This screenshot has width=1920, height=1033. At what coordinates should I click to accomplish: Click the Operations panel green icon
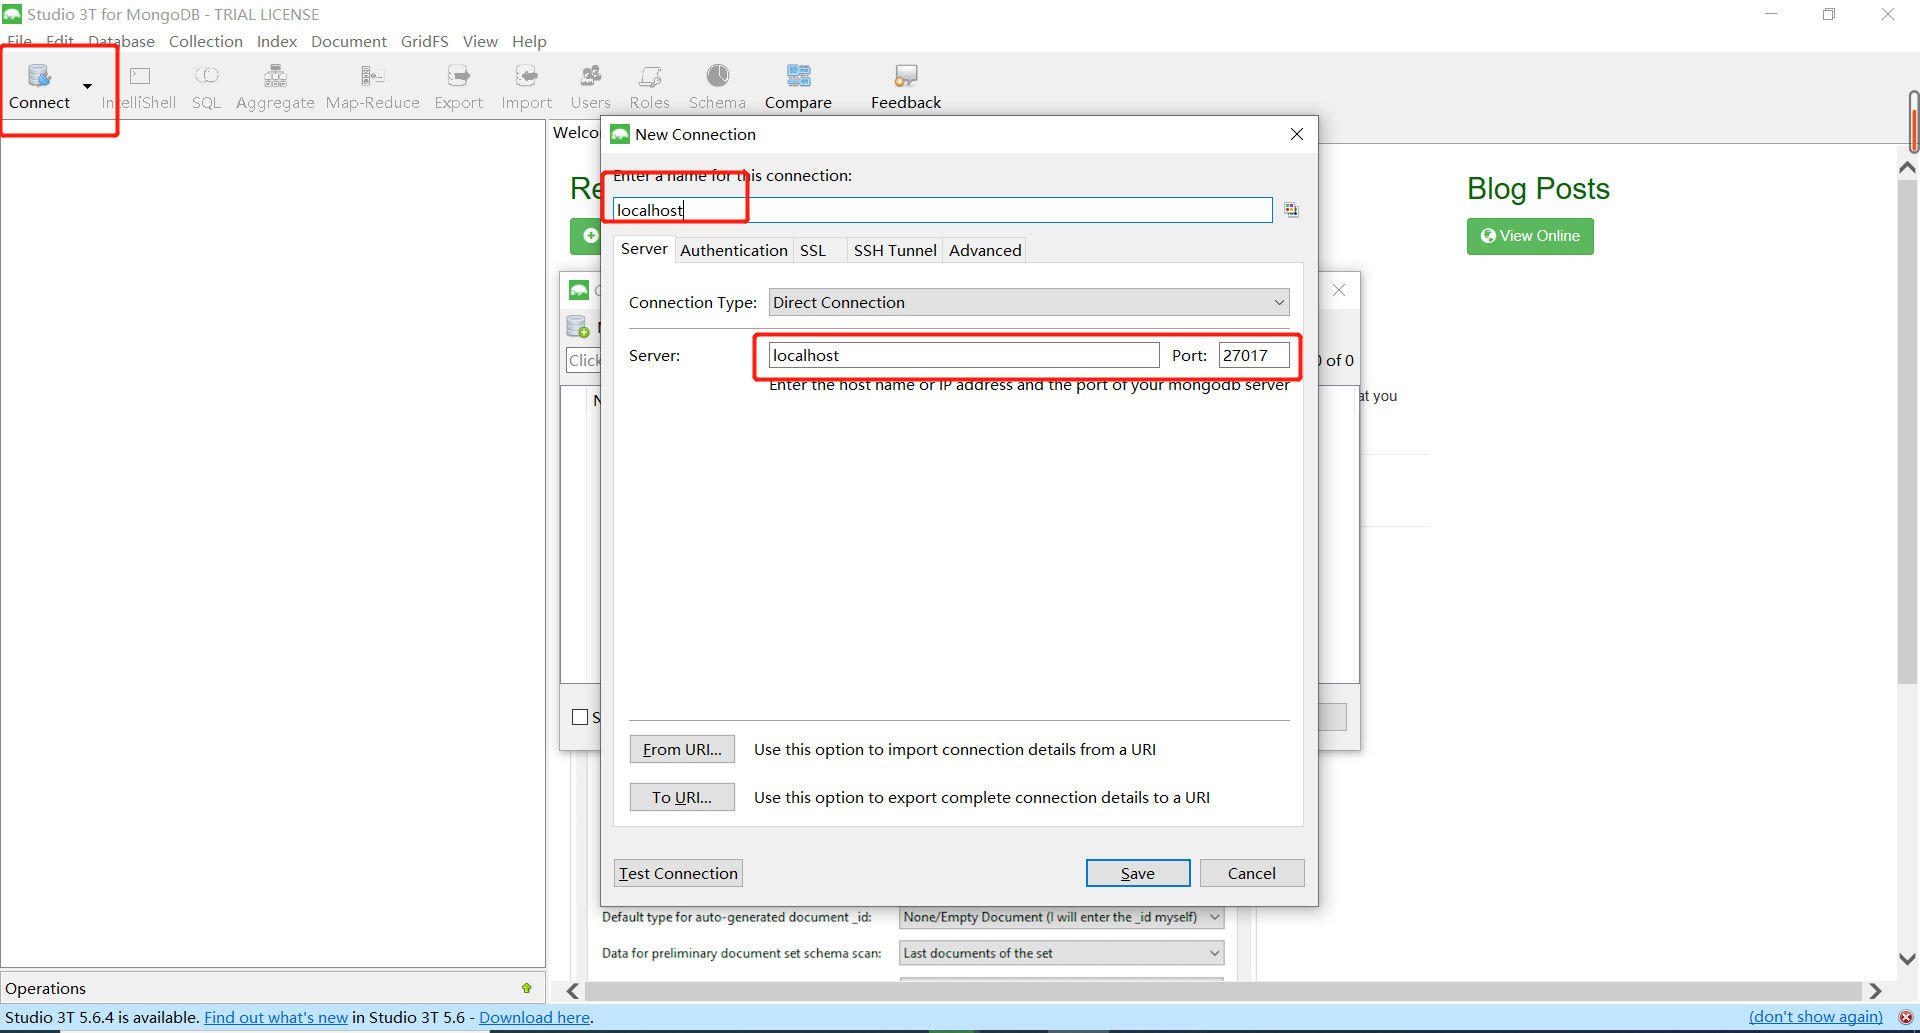click(x=527, y=988)
